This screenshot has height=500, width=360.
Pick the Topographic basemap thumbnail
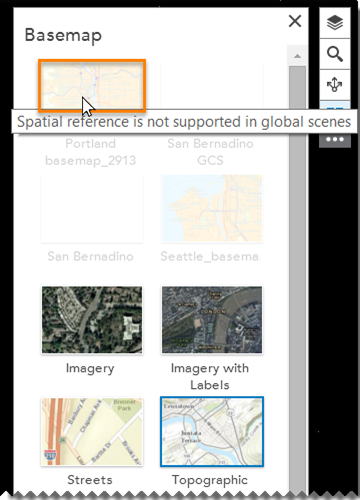[212, 432]
